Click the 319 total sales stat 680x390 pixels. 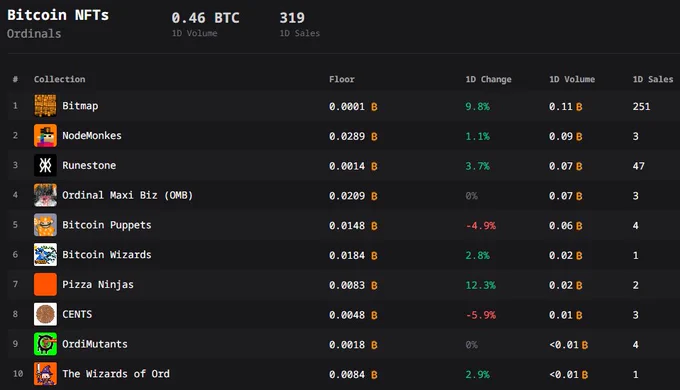[292, 18]
